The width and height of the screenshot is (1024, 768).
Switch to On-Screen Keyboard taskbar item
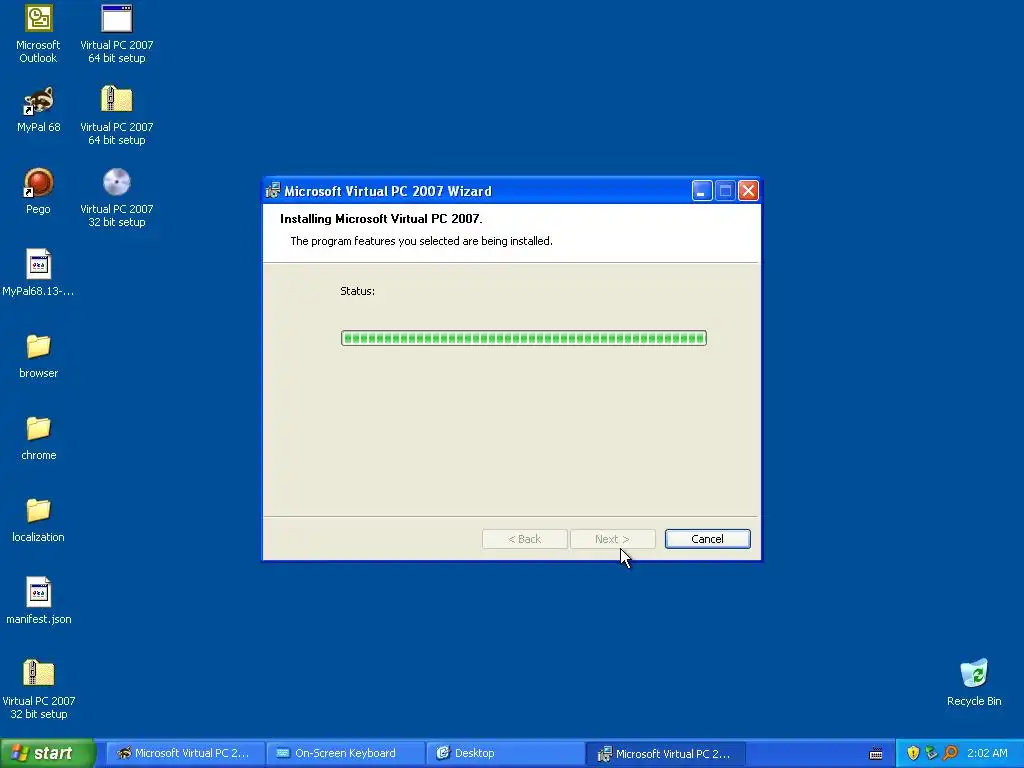[x=345, y=753]
